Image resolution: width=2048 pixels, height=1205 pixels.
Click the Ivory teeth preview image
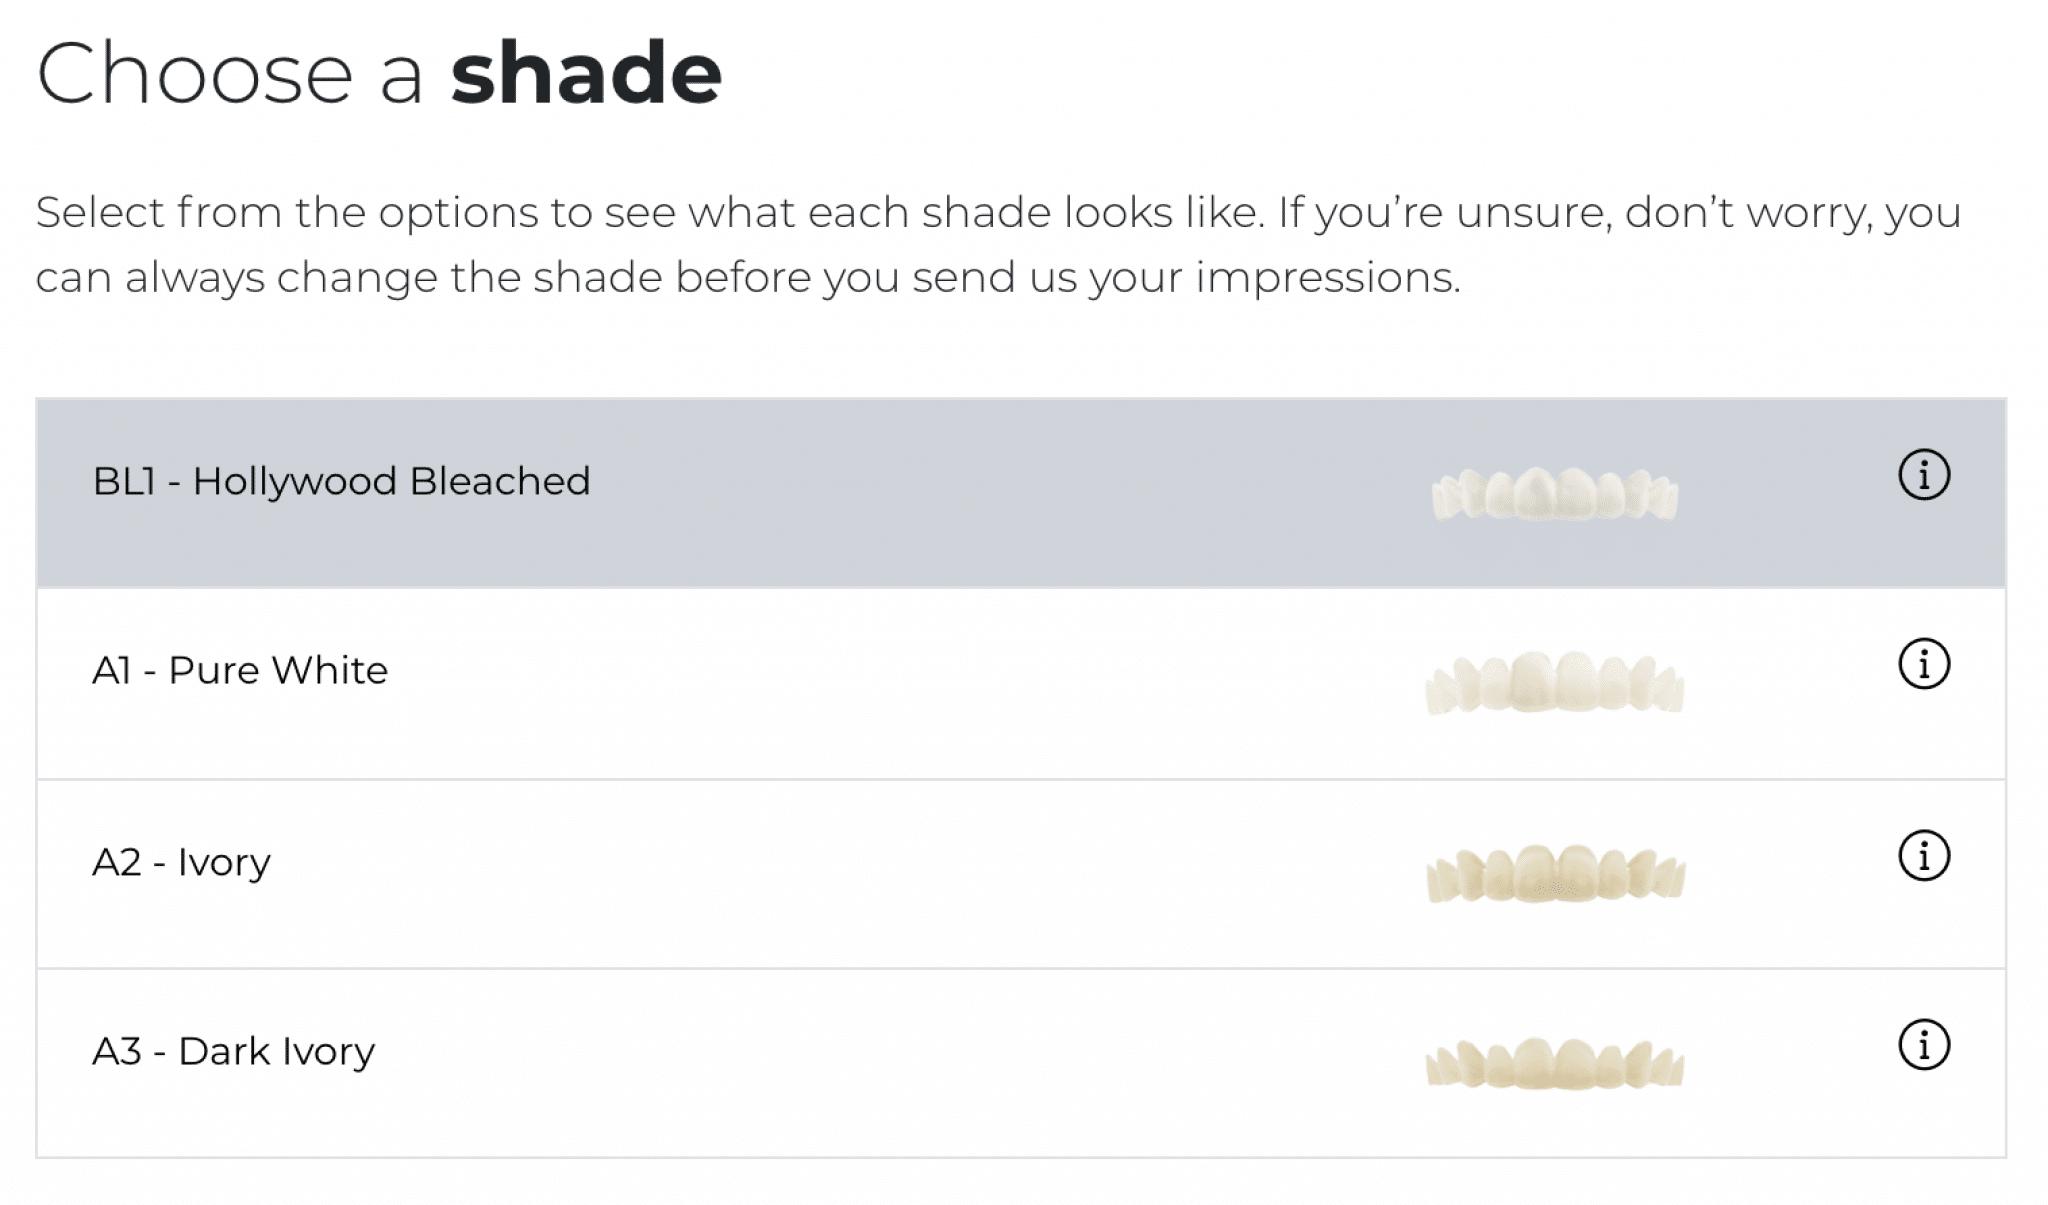pyautogui.click(x=1555, y=874)
